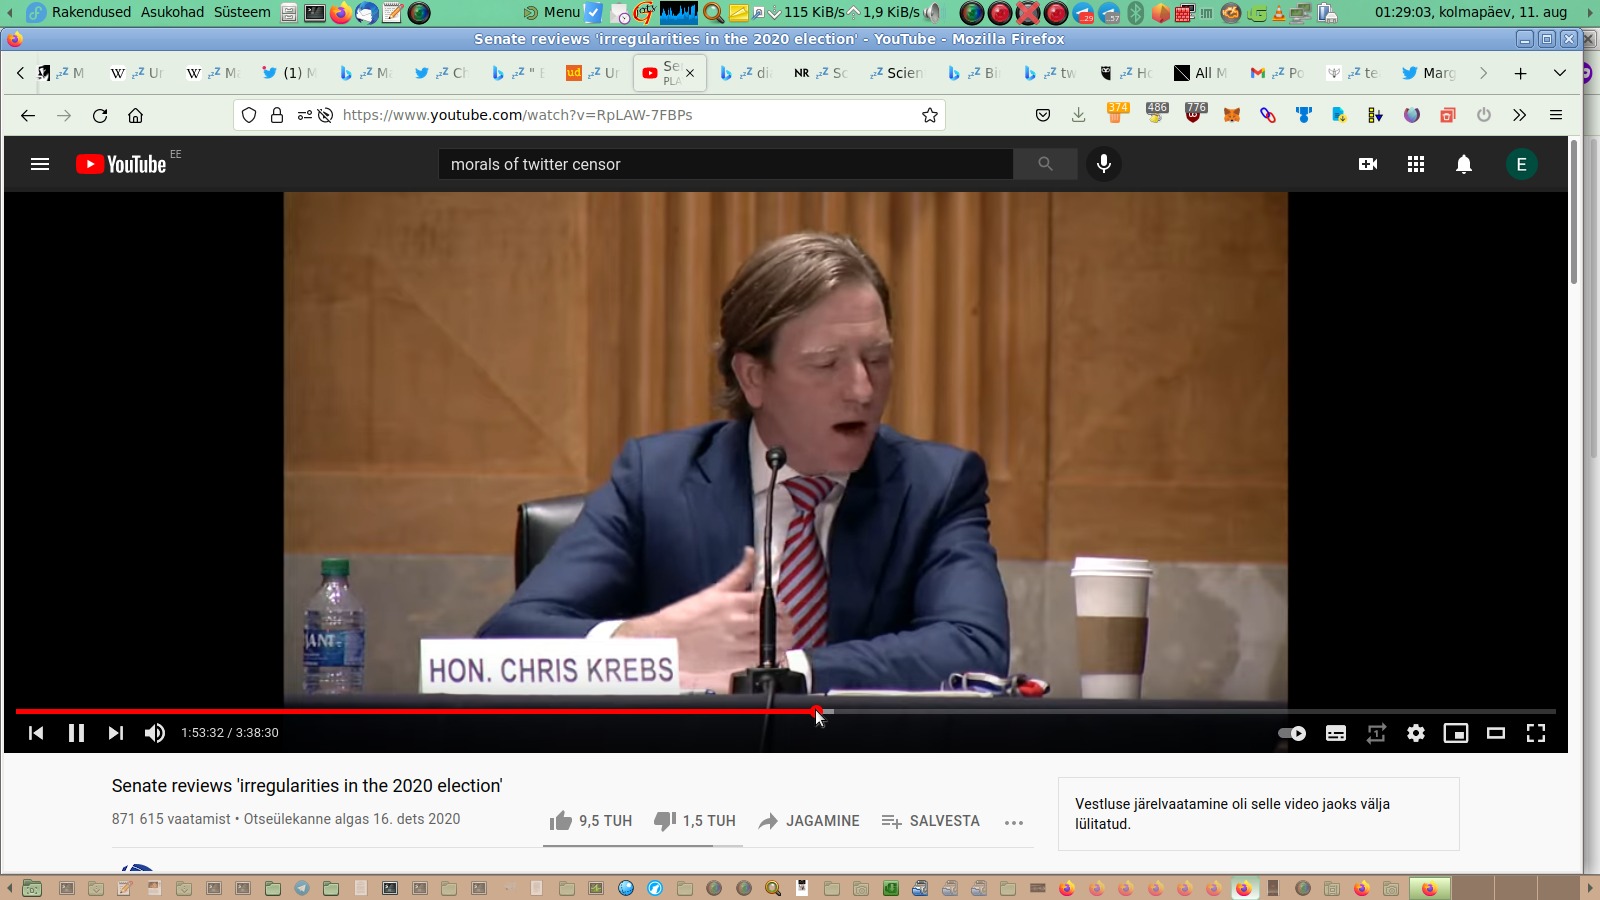The height and width of the screenshot is (900, 1600).
Task: Dislike the video (1,5 TUH)
Action: (x=694, y=821)
